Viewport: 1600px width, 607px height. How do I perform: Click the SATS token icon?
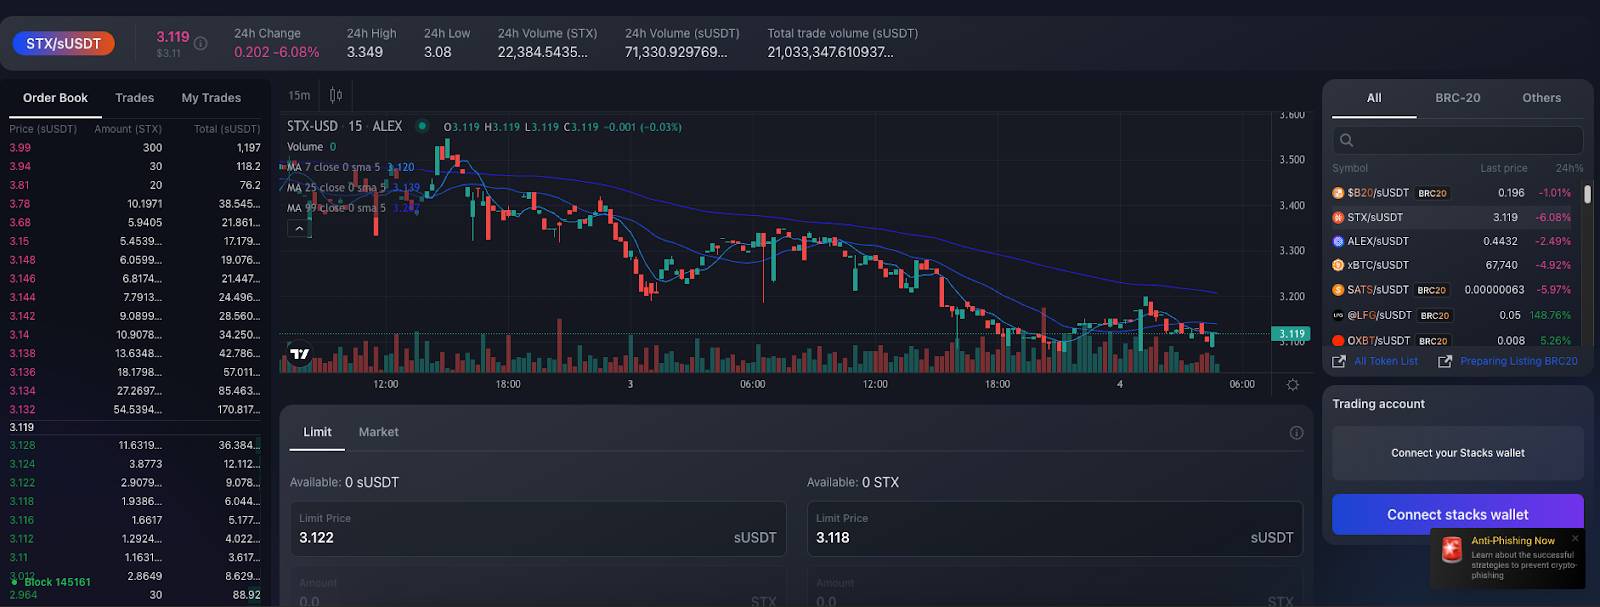[1338, 290]
